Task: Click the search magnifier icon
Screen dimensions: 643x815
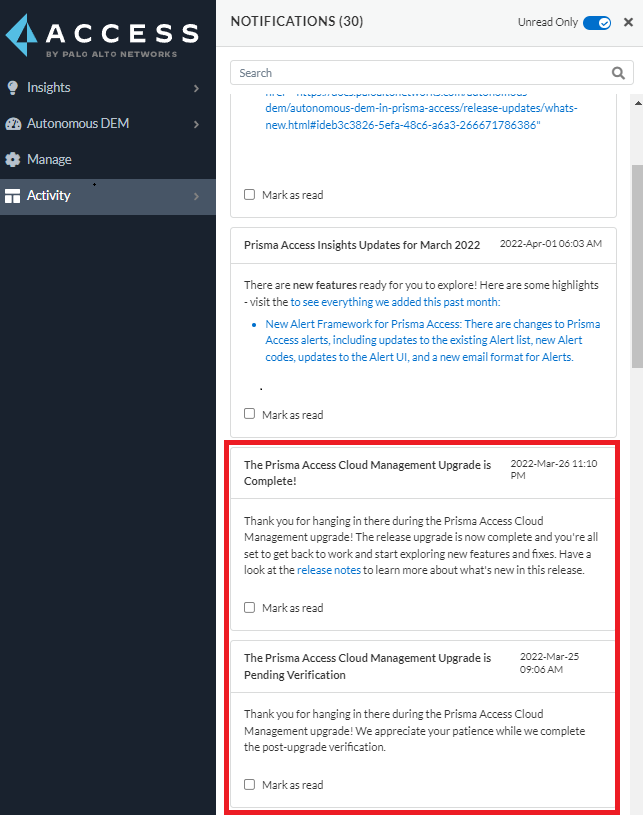Action: tap(618, 73)
